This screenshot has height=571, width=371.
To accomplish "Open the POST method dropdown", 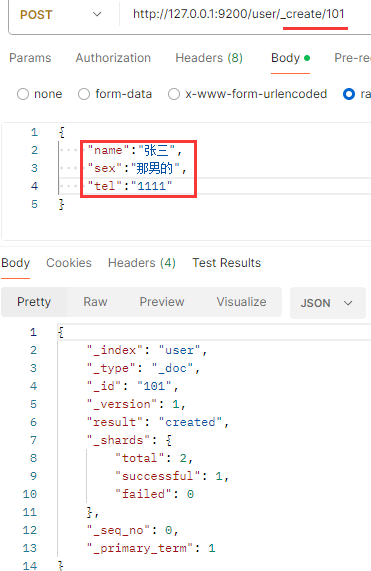I will point(60,15).
